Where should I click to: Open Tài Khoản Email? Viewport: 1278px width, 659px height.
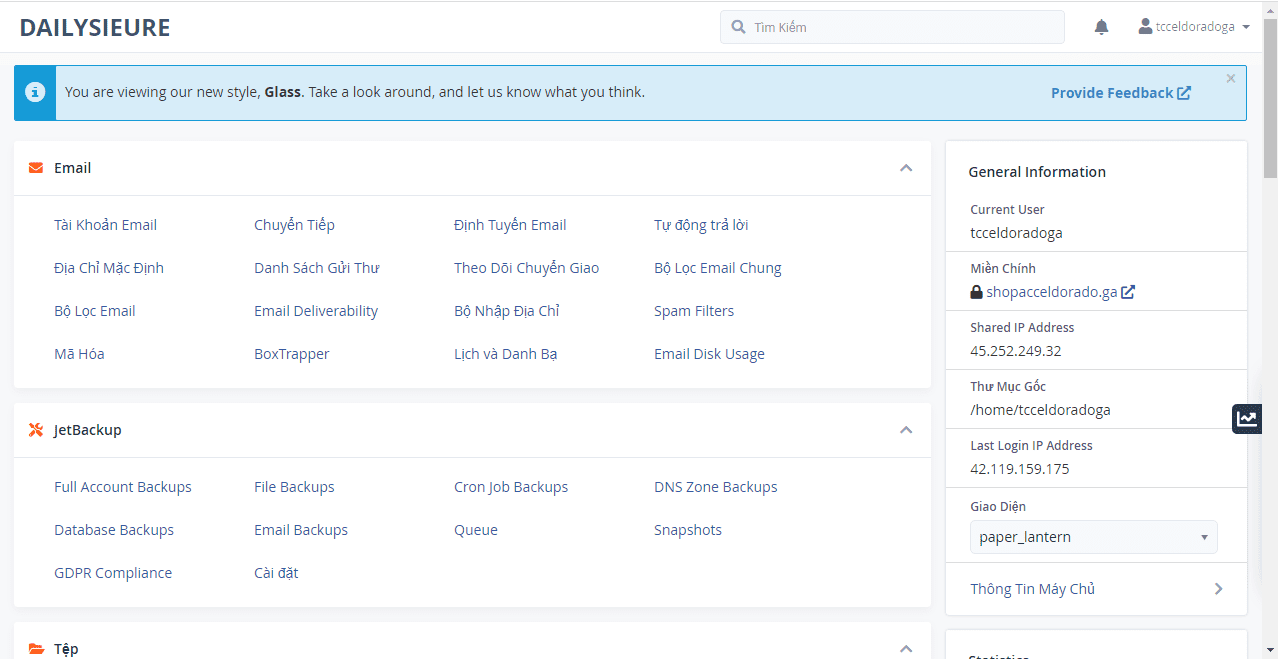105,225
